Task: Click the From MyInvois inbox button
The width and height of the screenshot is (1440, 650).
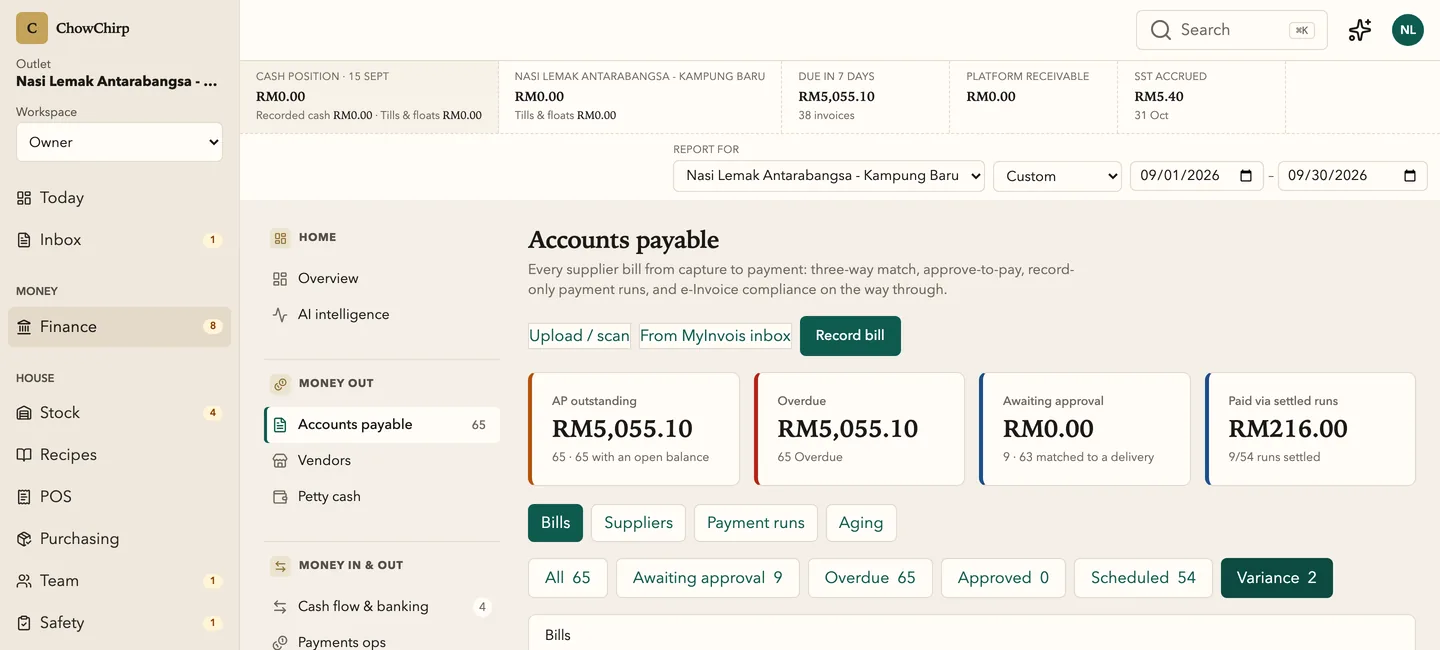Action: point(715,336)
